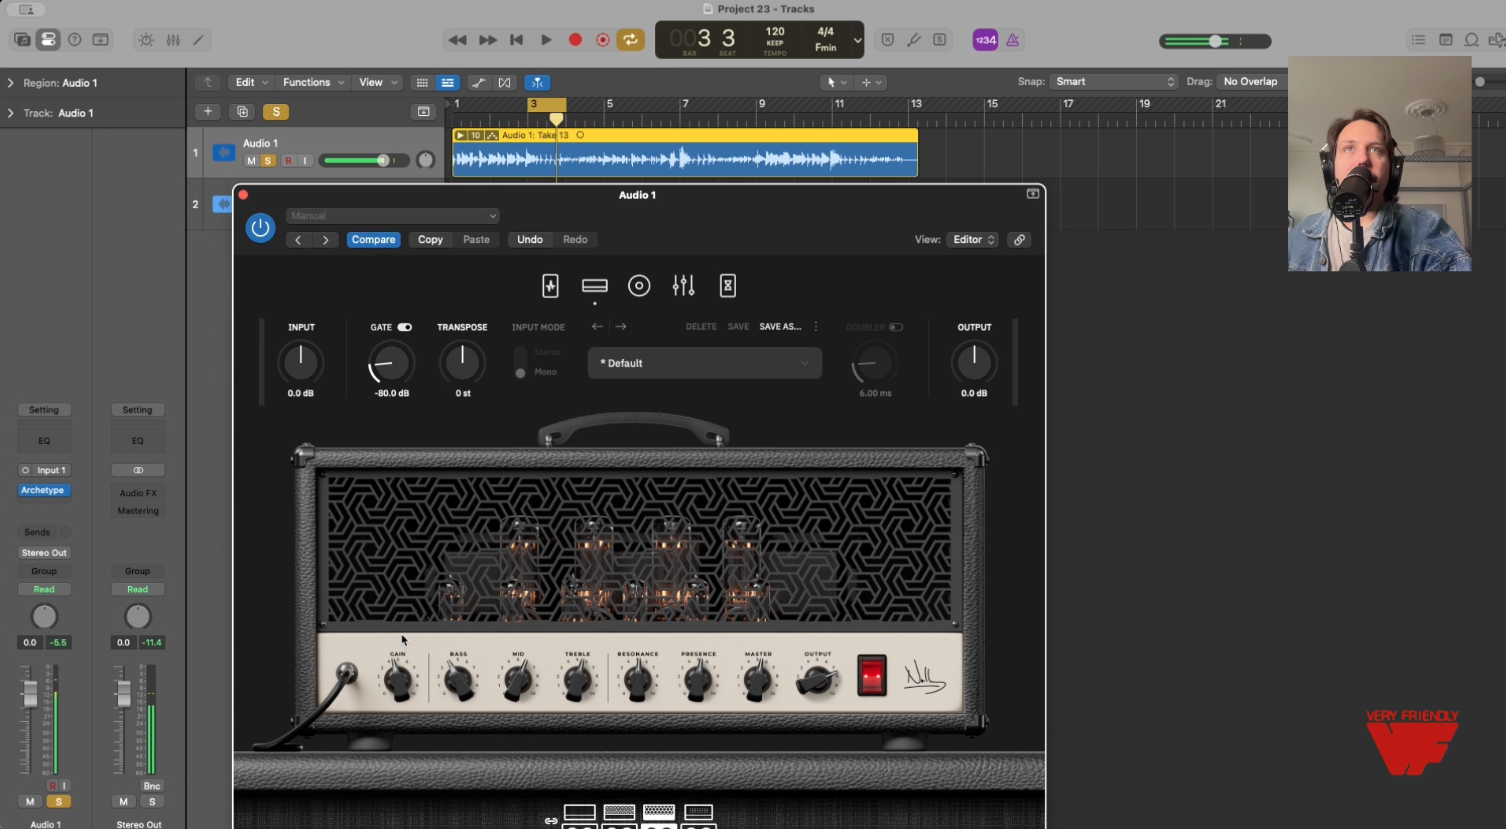
Task: Click Archetype plugin slot in channel strip
Action: (x=42, y=491)
